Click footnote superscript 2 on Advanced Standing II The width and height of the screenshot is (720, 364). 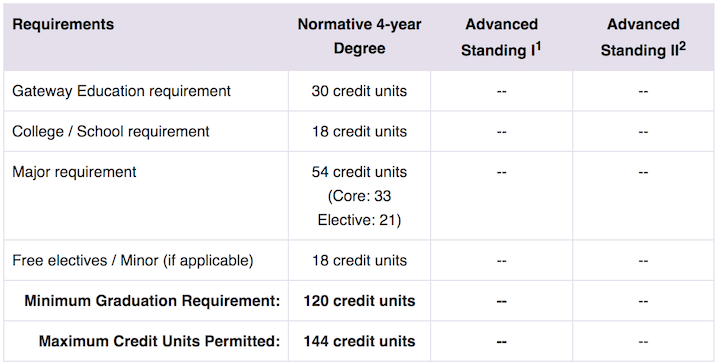pyautogui.click(x=682, y=46)
